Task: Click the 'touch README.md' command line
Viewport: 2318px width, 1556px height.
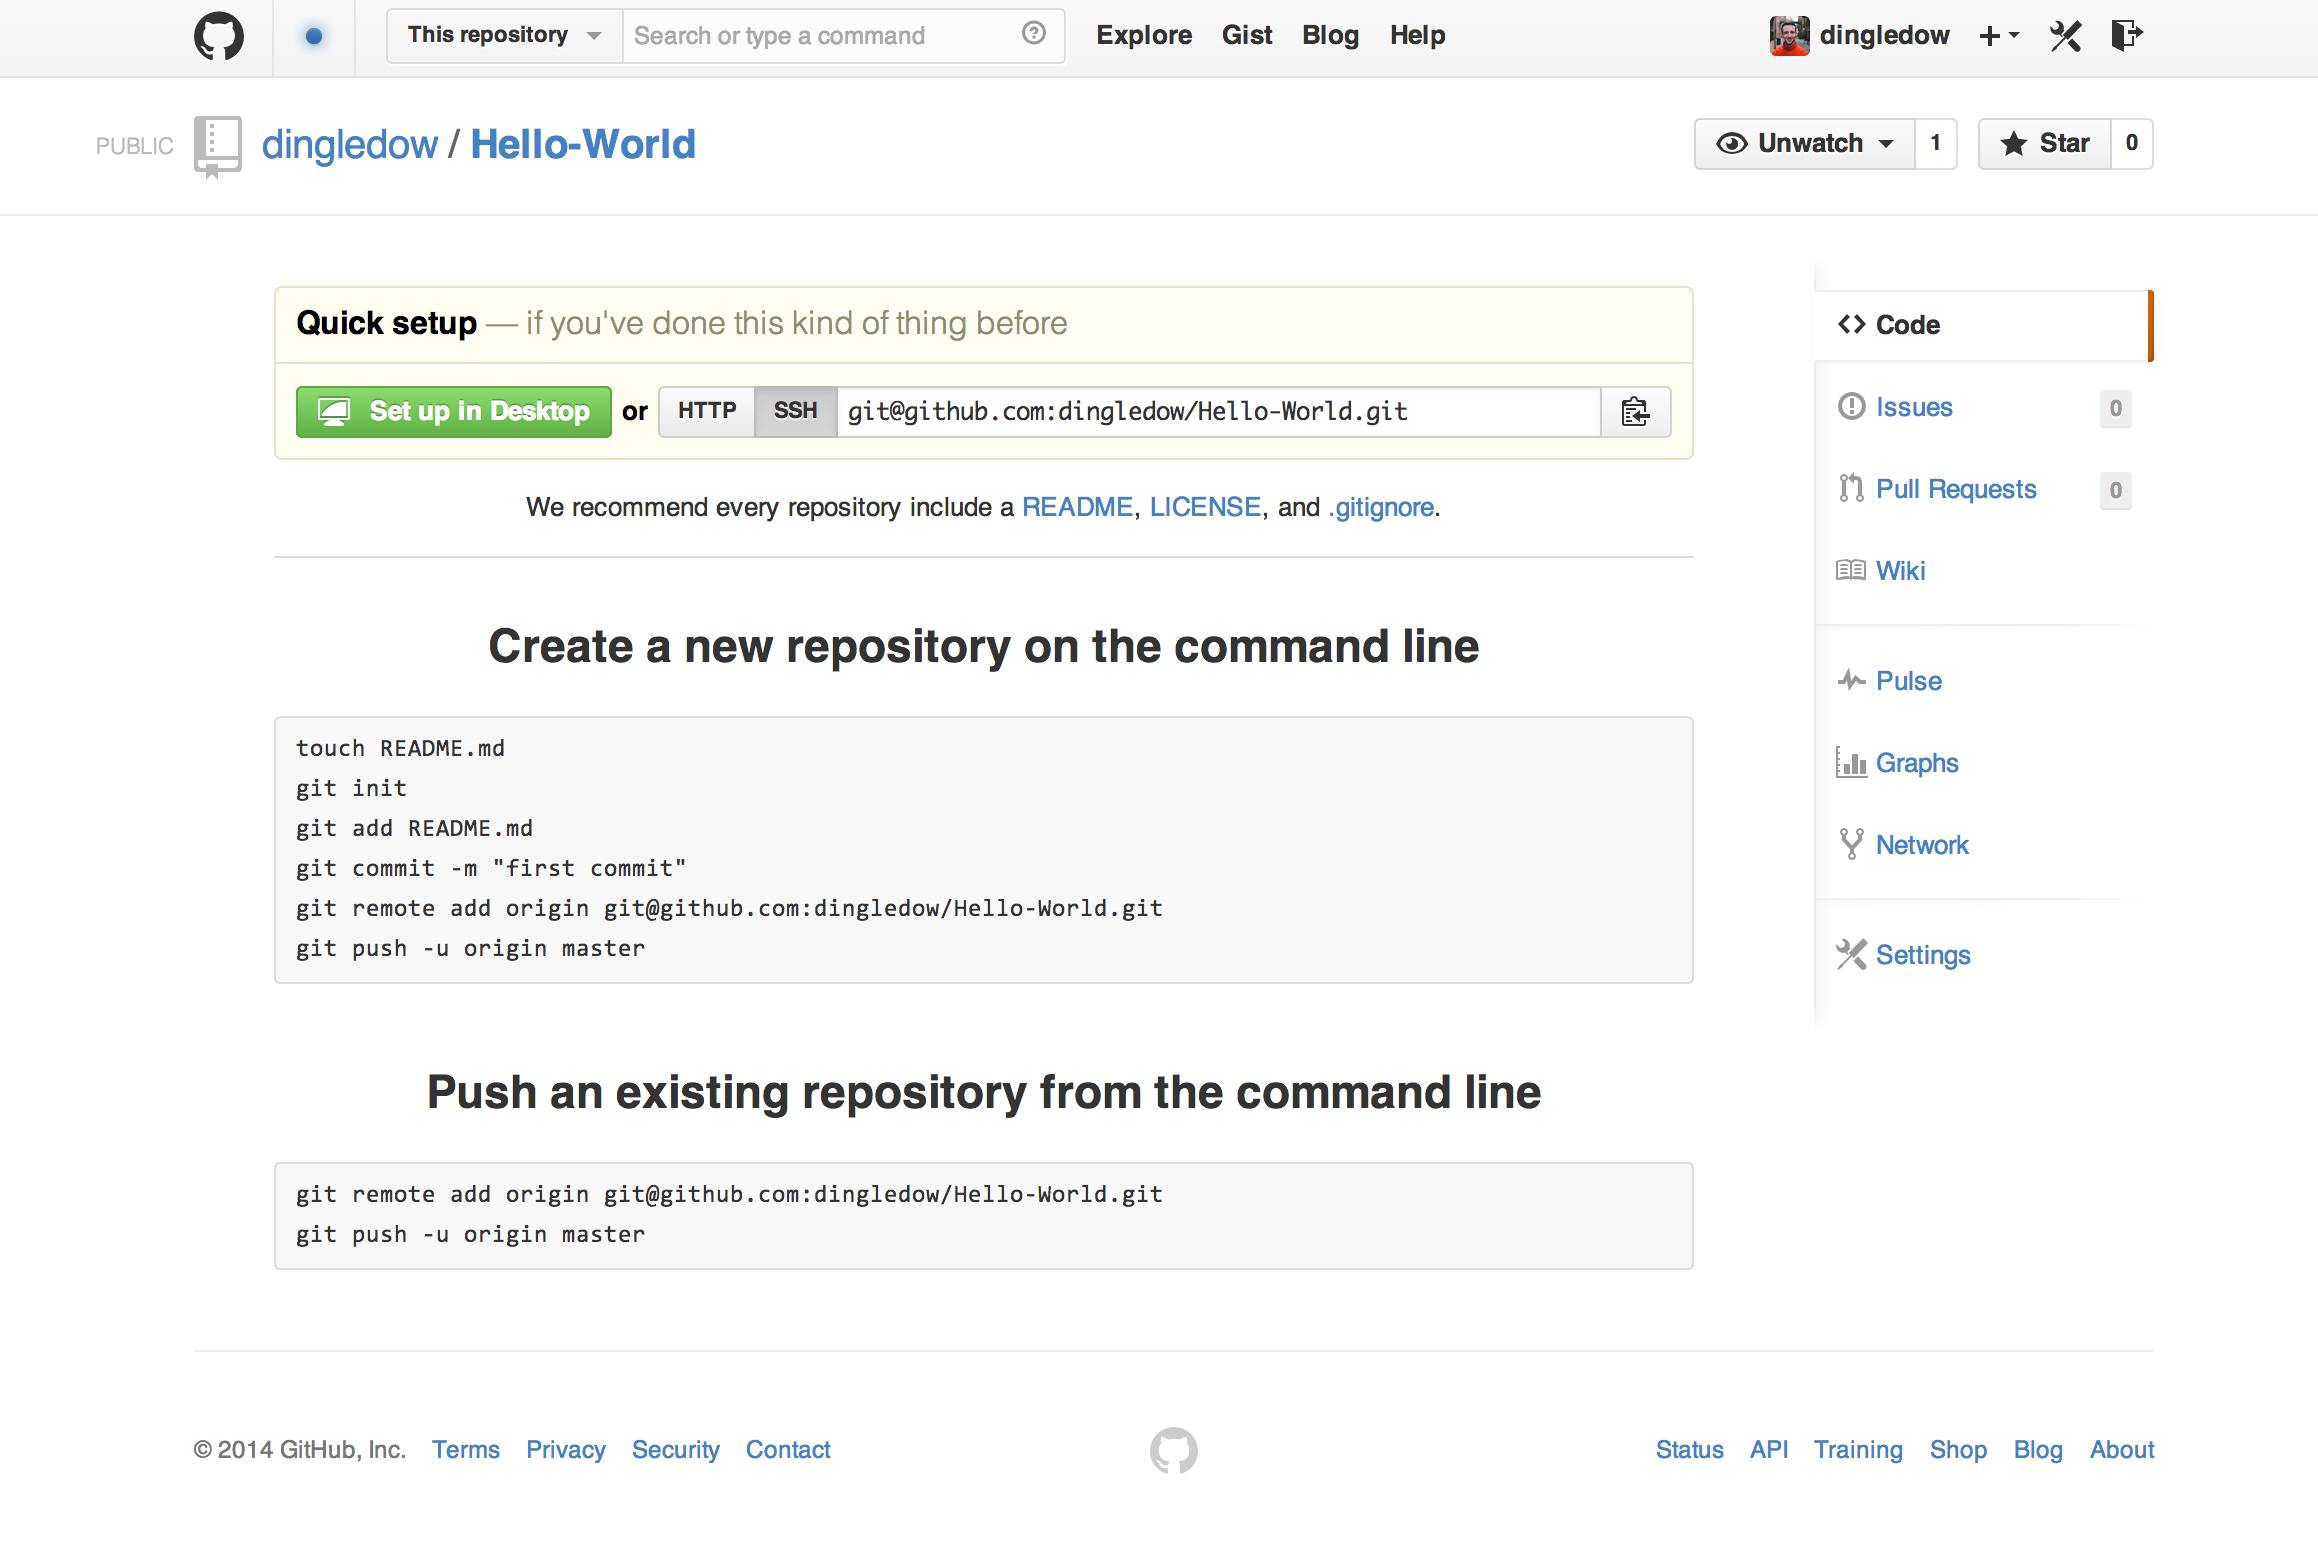Action: point(400,748)
